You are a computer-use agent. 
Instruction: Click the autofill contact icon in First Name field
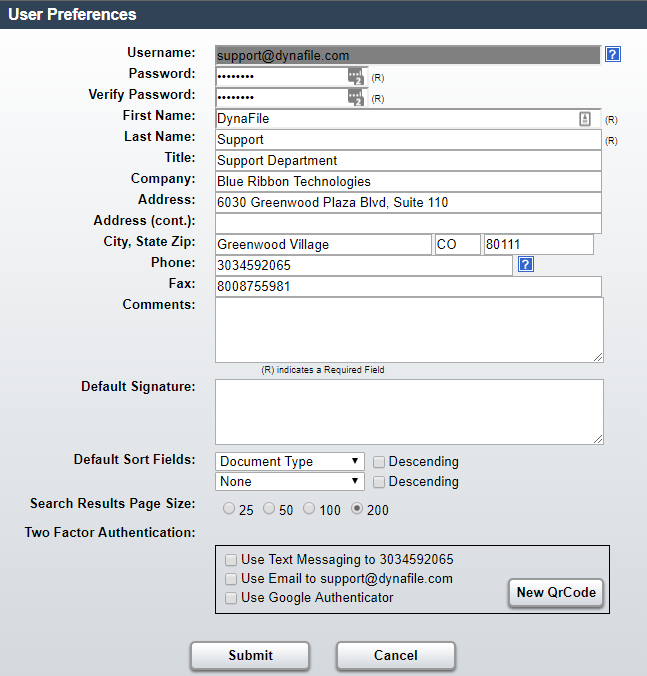pyautogui.click(x=584, y=119)
